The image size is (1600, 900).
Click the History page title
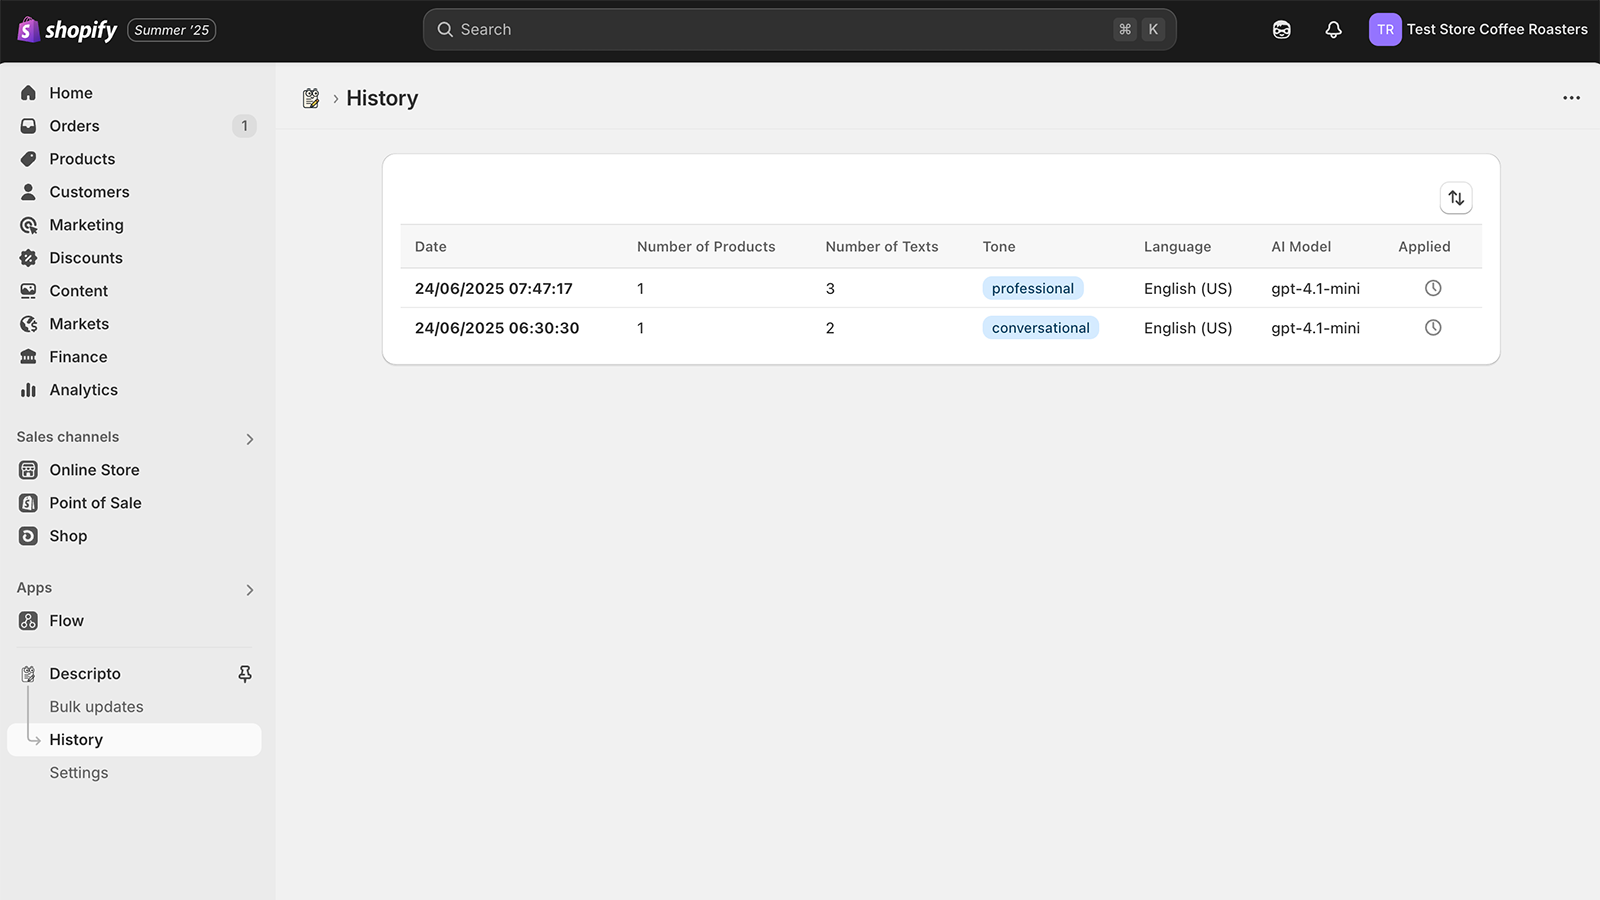coord(382,98)
